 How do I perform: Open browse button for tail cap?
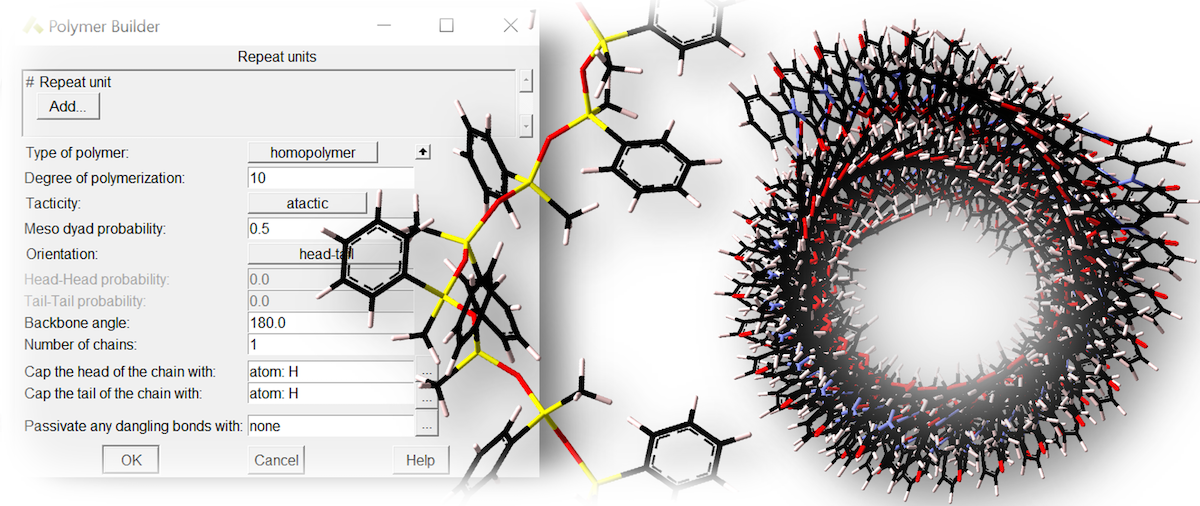coord(427,398)
